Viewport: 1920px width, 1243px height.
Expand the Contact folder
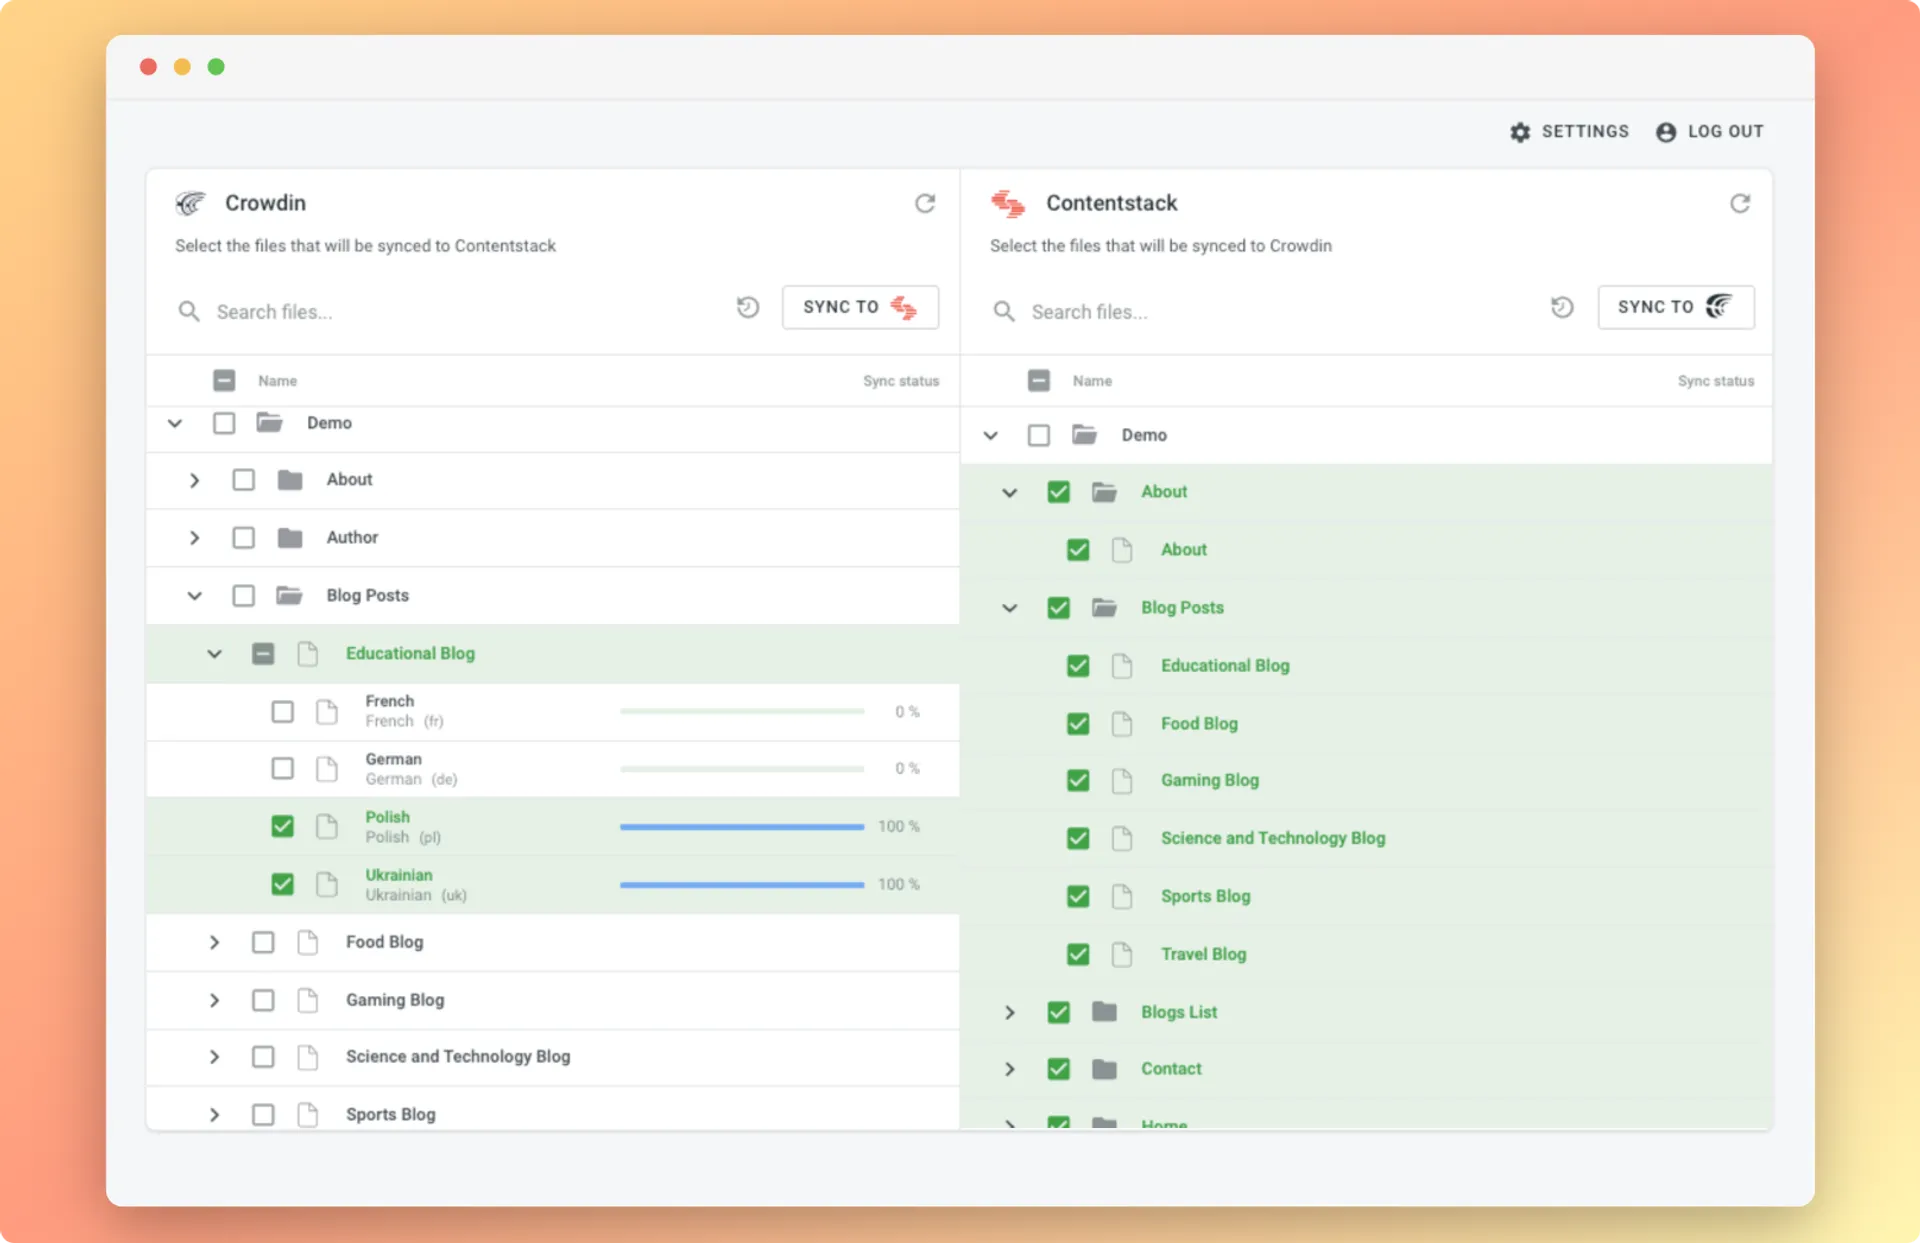[x=1009, y=1069]
